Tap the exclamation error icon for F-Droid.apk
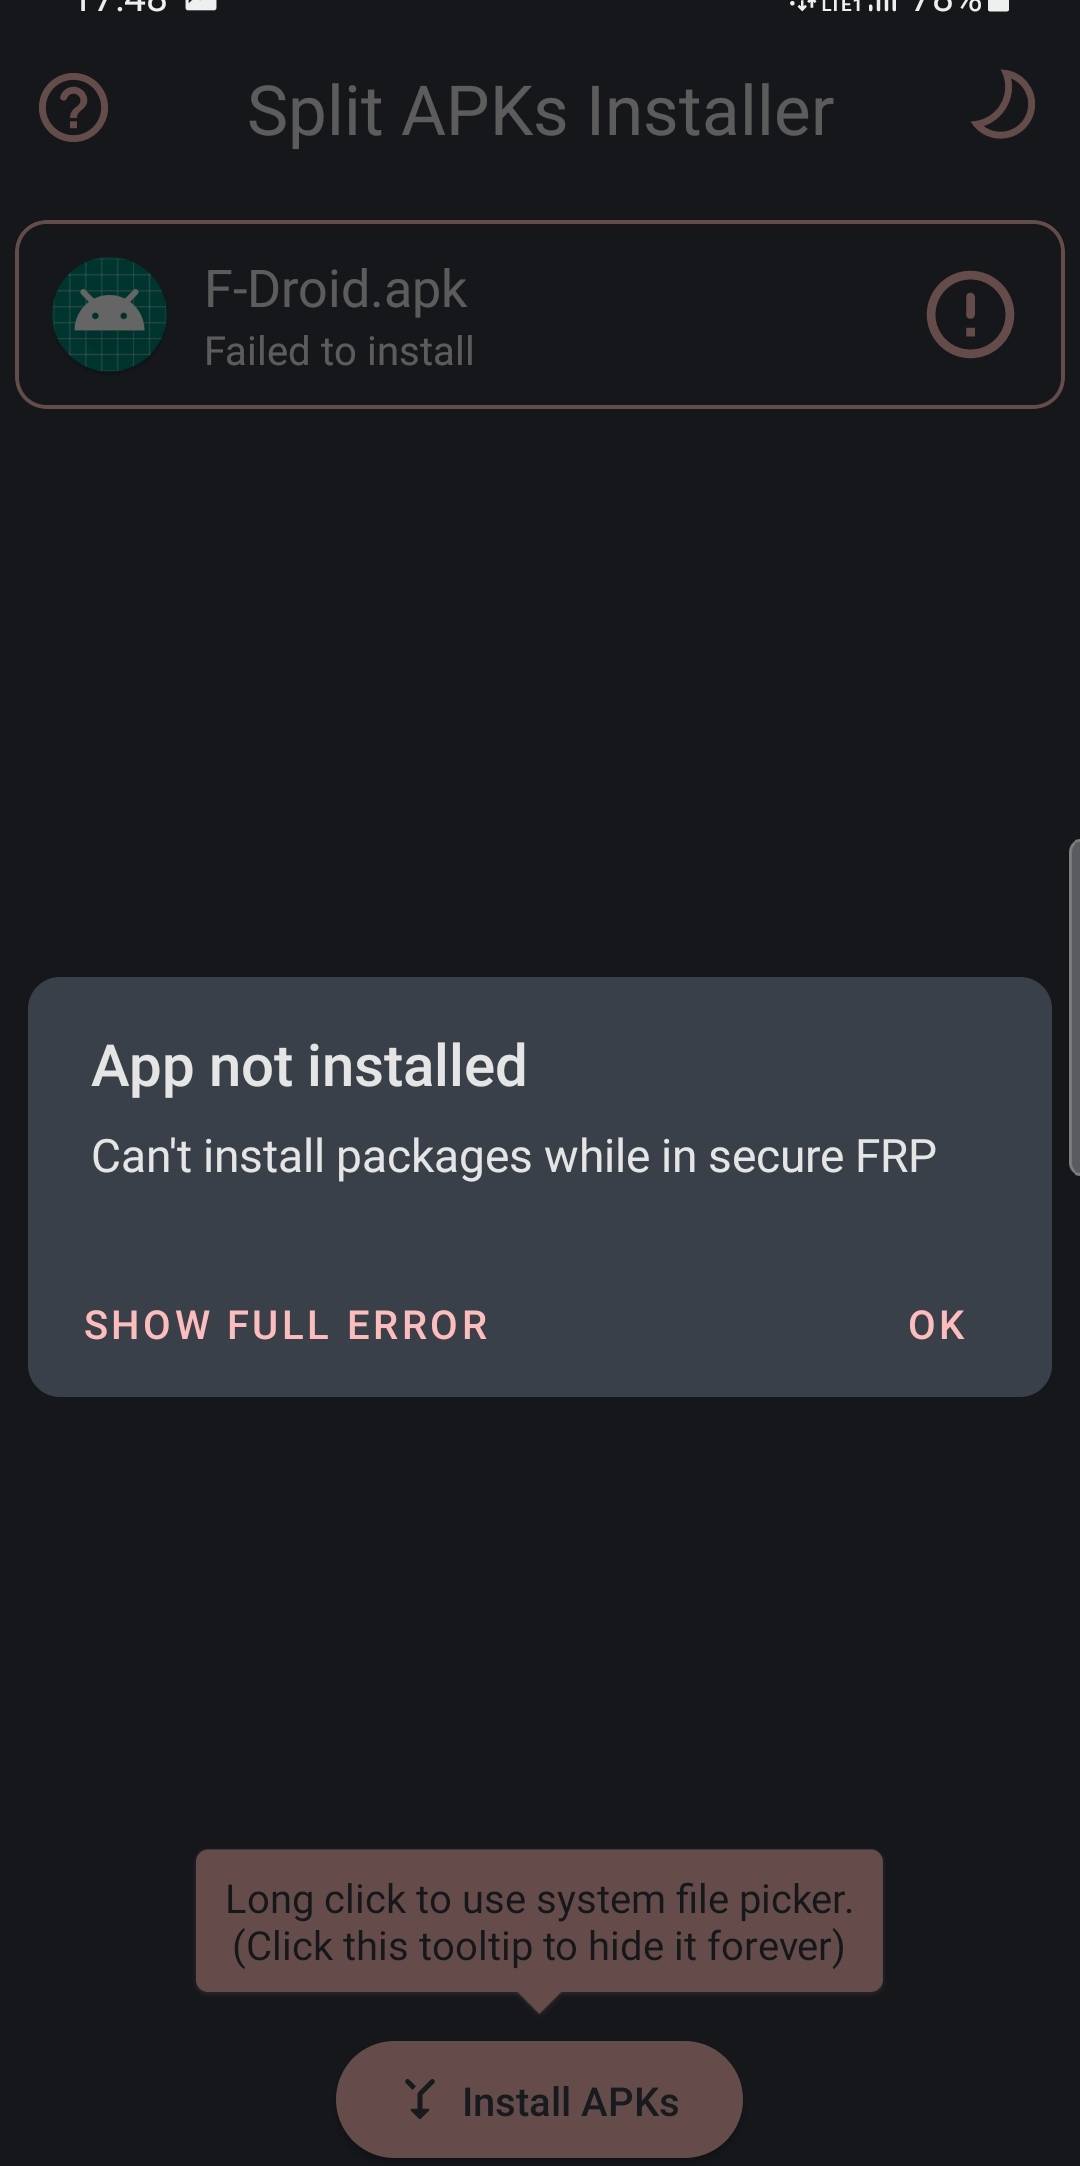Viewport: 1080px width, 2166px height. 970,315
